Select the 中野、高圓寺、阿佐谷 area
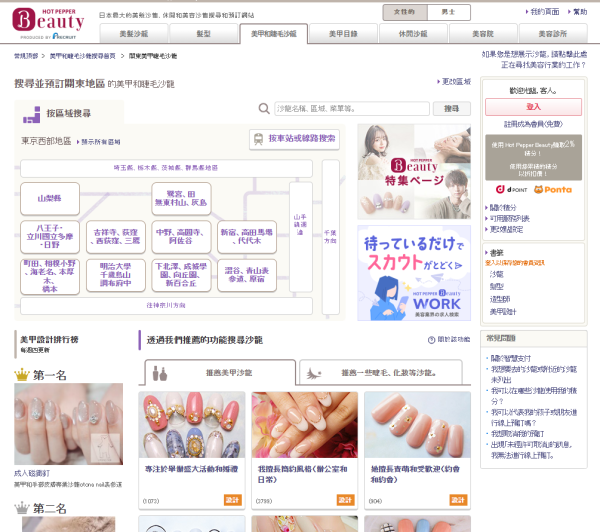 [x=181, y=237]
